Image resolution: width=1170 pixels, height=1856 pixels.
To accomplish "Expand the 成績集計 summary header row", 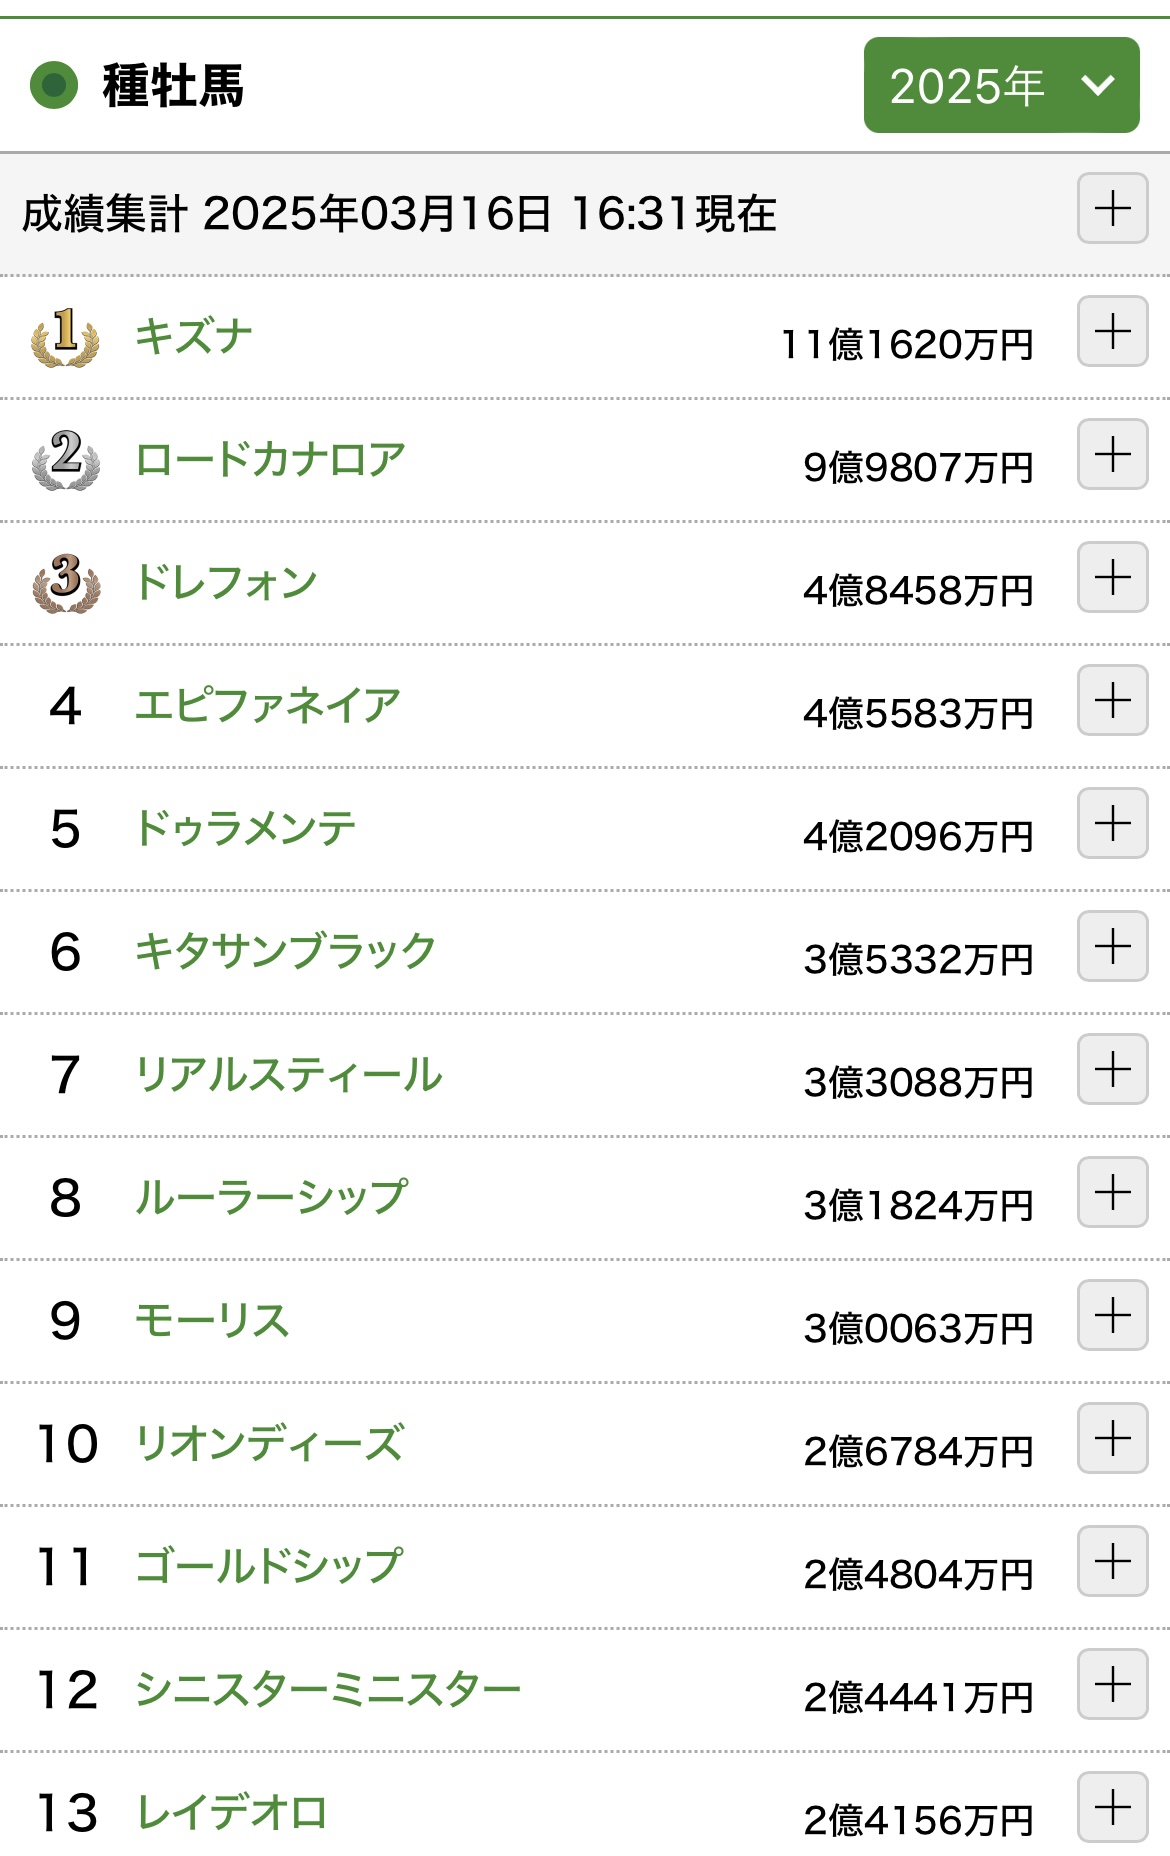I will 1112,209.
